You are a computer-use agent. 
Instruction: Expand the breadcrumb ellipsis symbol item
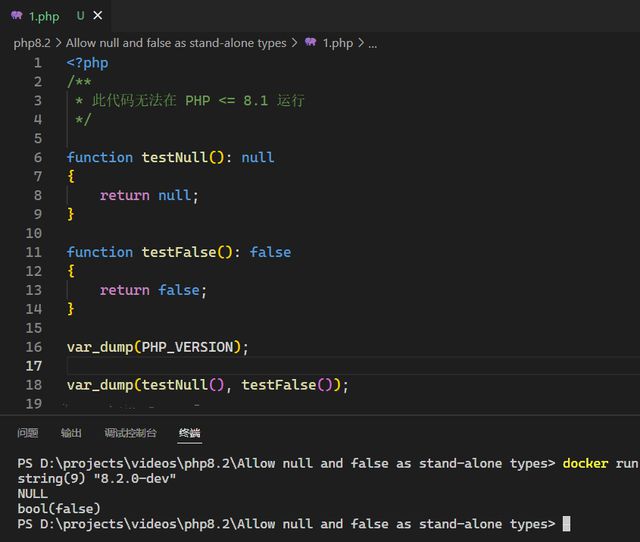click(x=373, y=43)
